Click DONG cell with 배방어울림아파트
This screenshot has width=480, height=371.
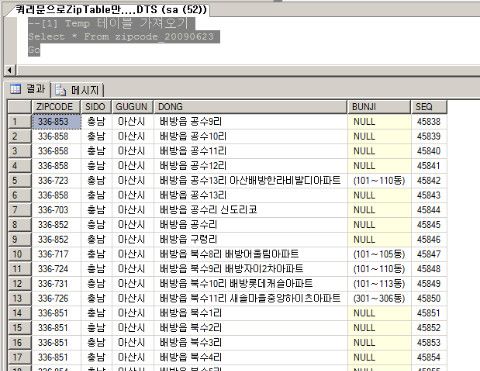click(x=250, y=254)
